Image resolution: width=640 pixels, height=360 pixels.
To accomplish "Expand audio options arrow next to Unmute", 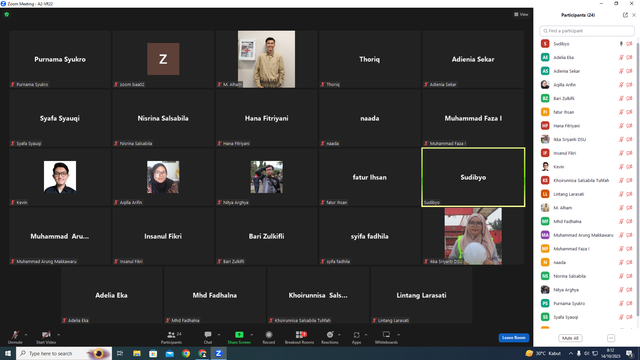I will click(x=26, y=335).
